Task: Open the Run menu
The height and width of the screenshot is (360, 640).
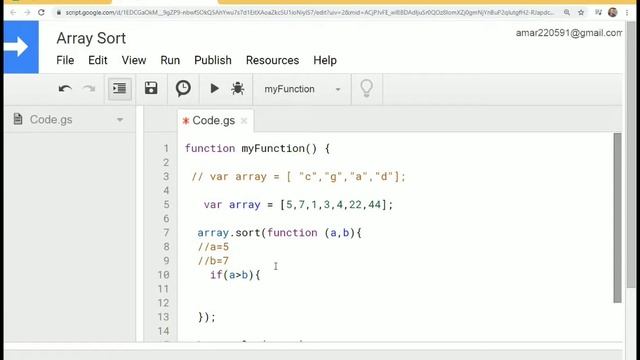Action: coord(170,60)
